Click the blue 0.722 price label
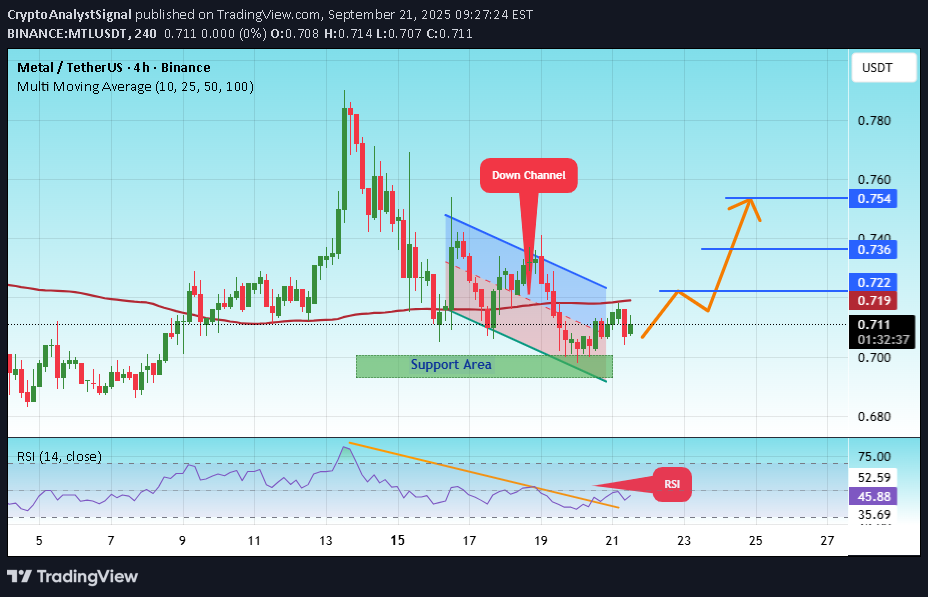 point(873,282)
